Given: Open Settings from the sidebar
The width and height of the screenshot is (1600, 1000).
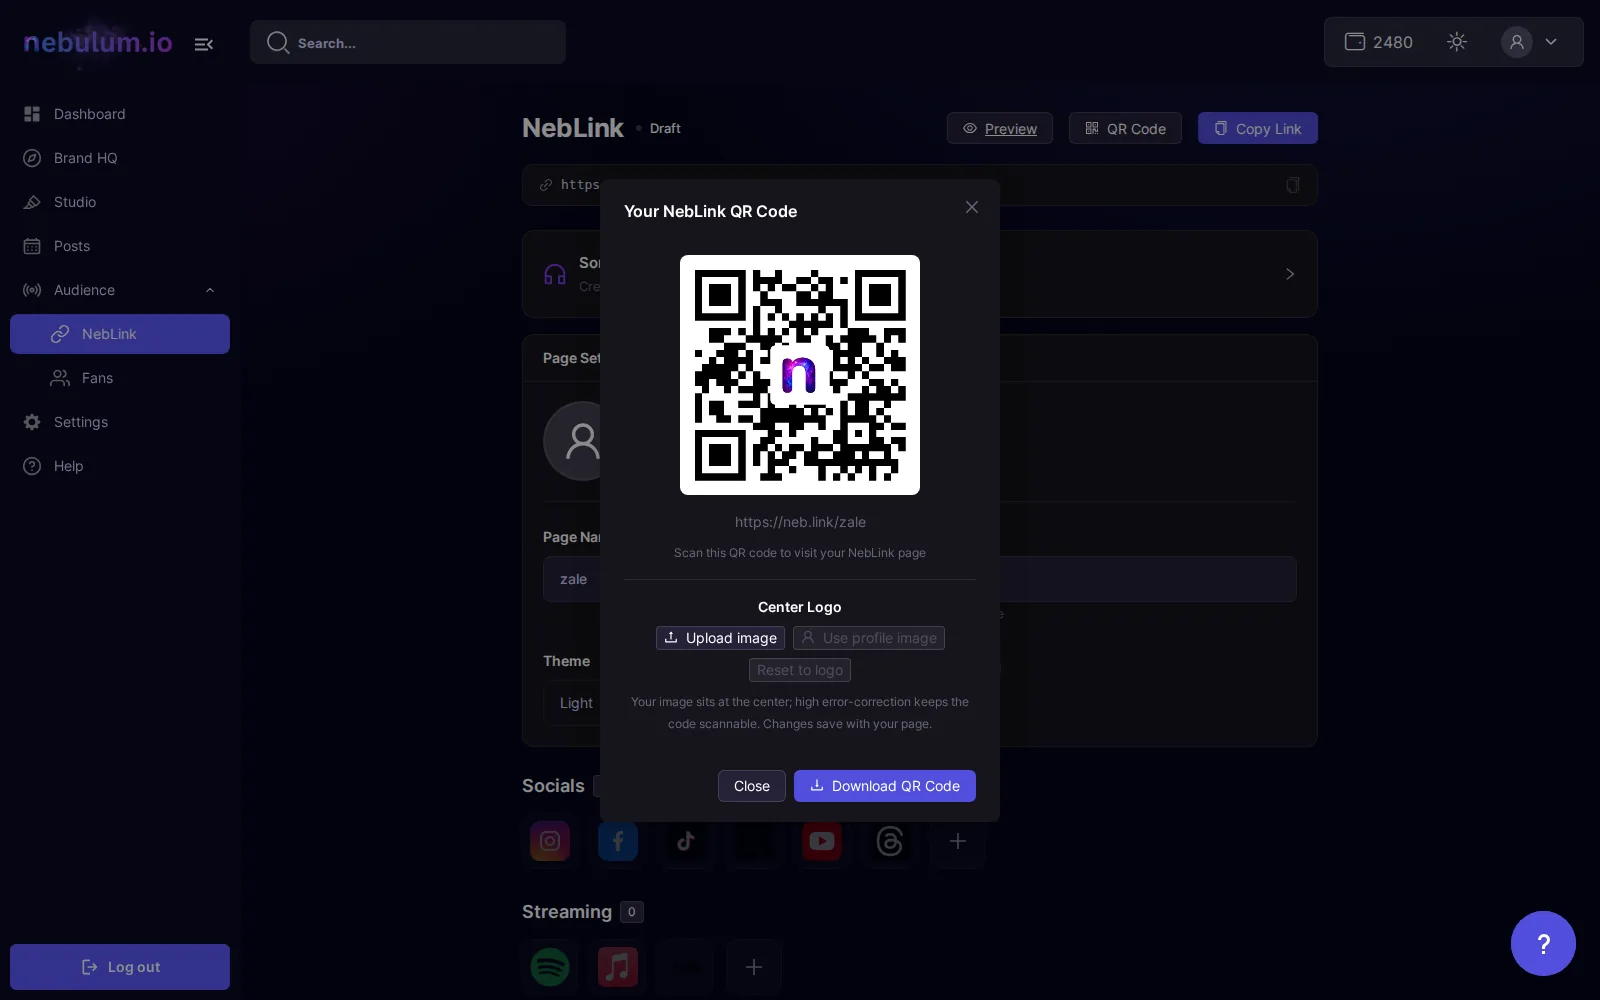Looking at the screenshot, I should click(x=120, y=422).
